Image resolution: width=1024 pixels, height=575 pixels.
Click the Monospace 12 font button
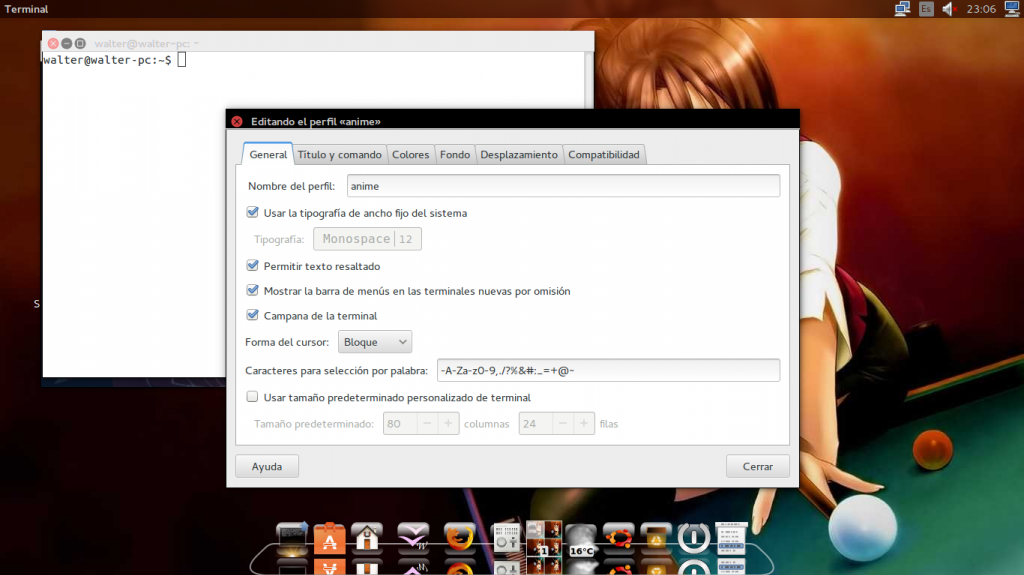click(368, 239)
